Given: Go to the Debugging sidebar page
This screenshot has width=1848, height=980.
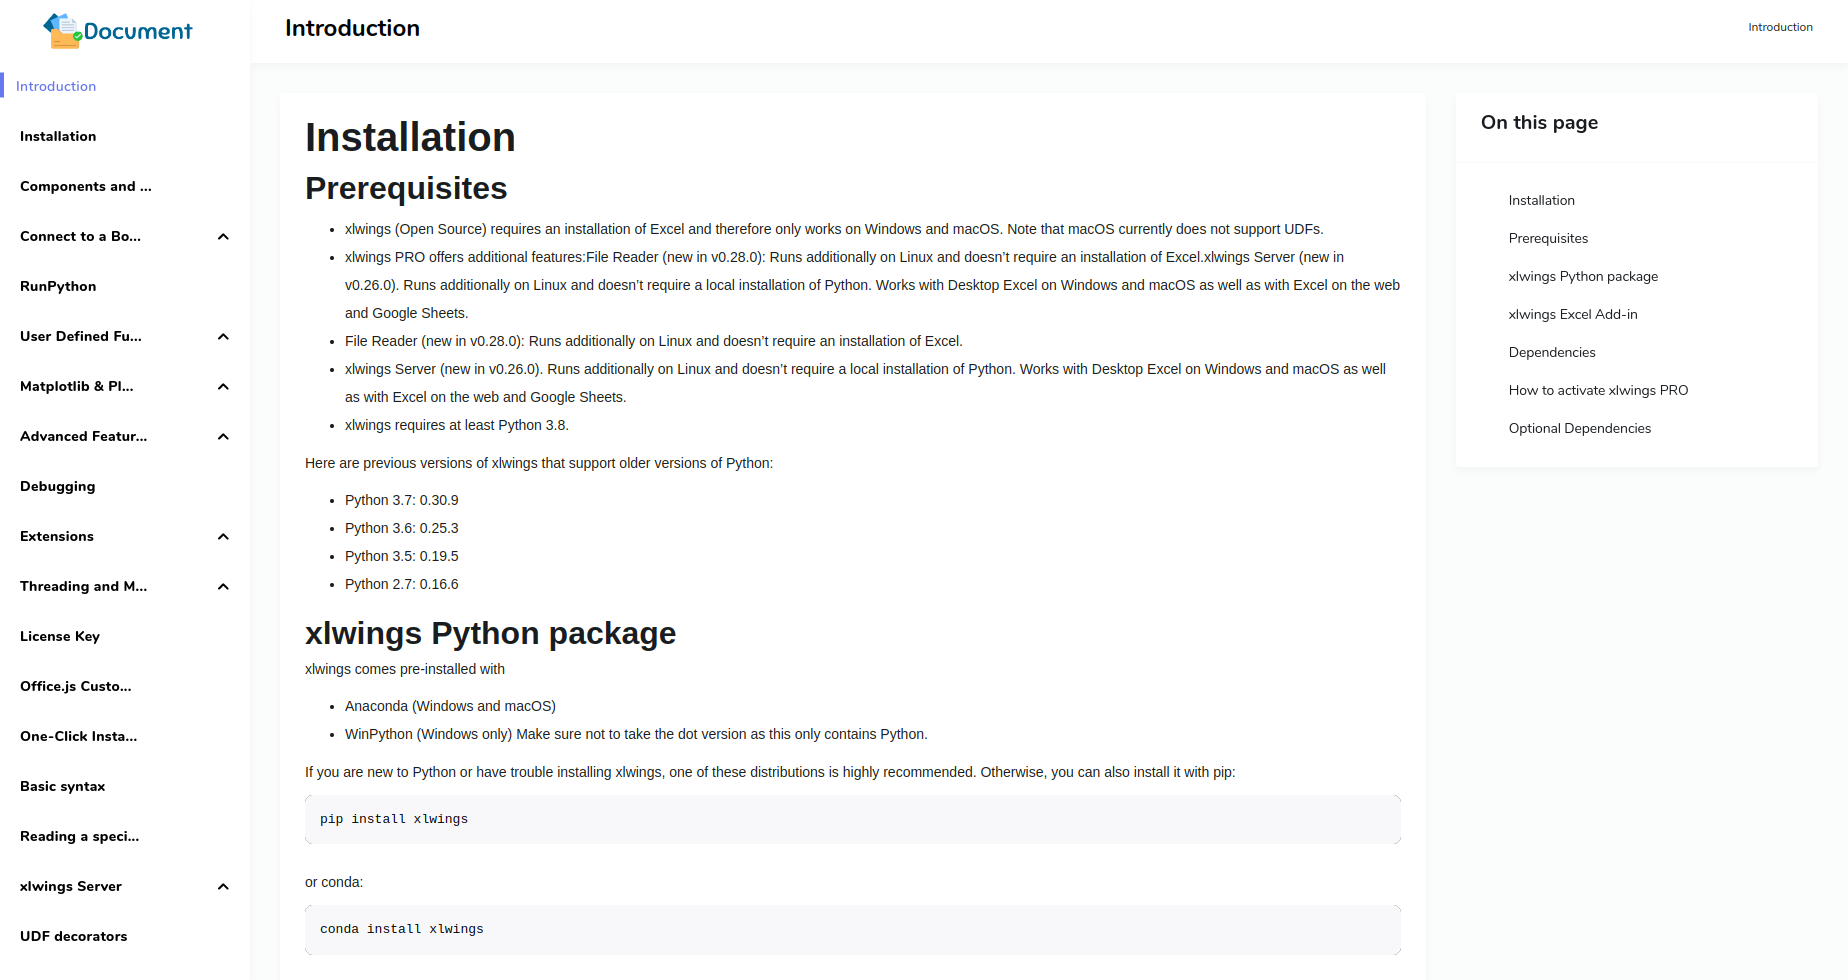Looking at the screenshot, I should coord(58,486).
